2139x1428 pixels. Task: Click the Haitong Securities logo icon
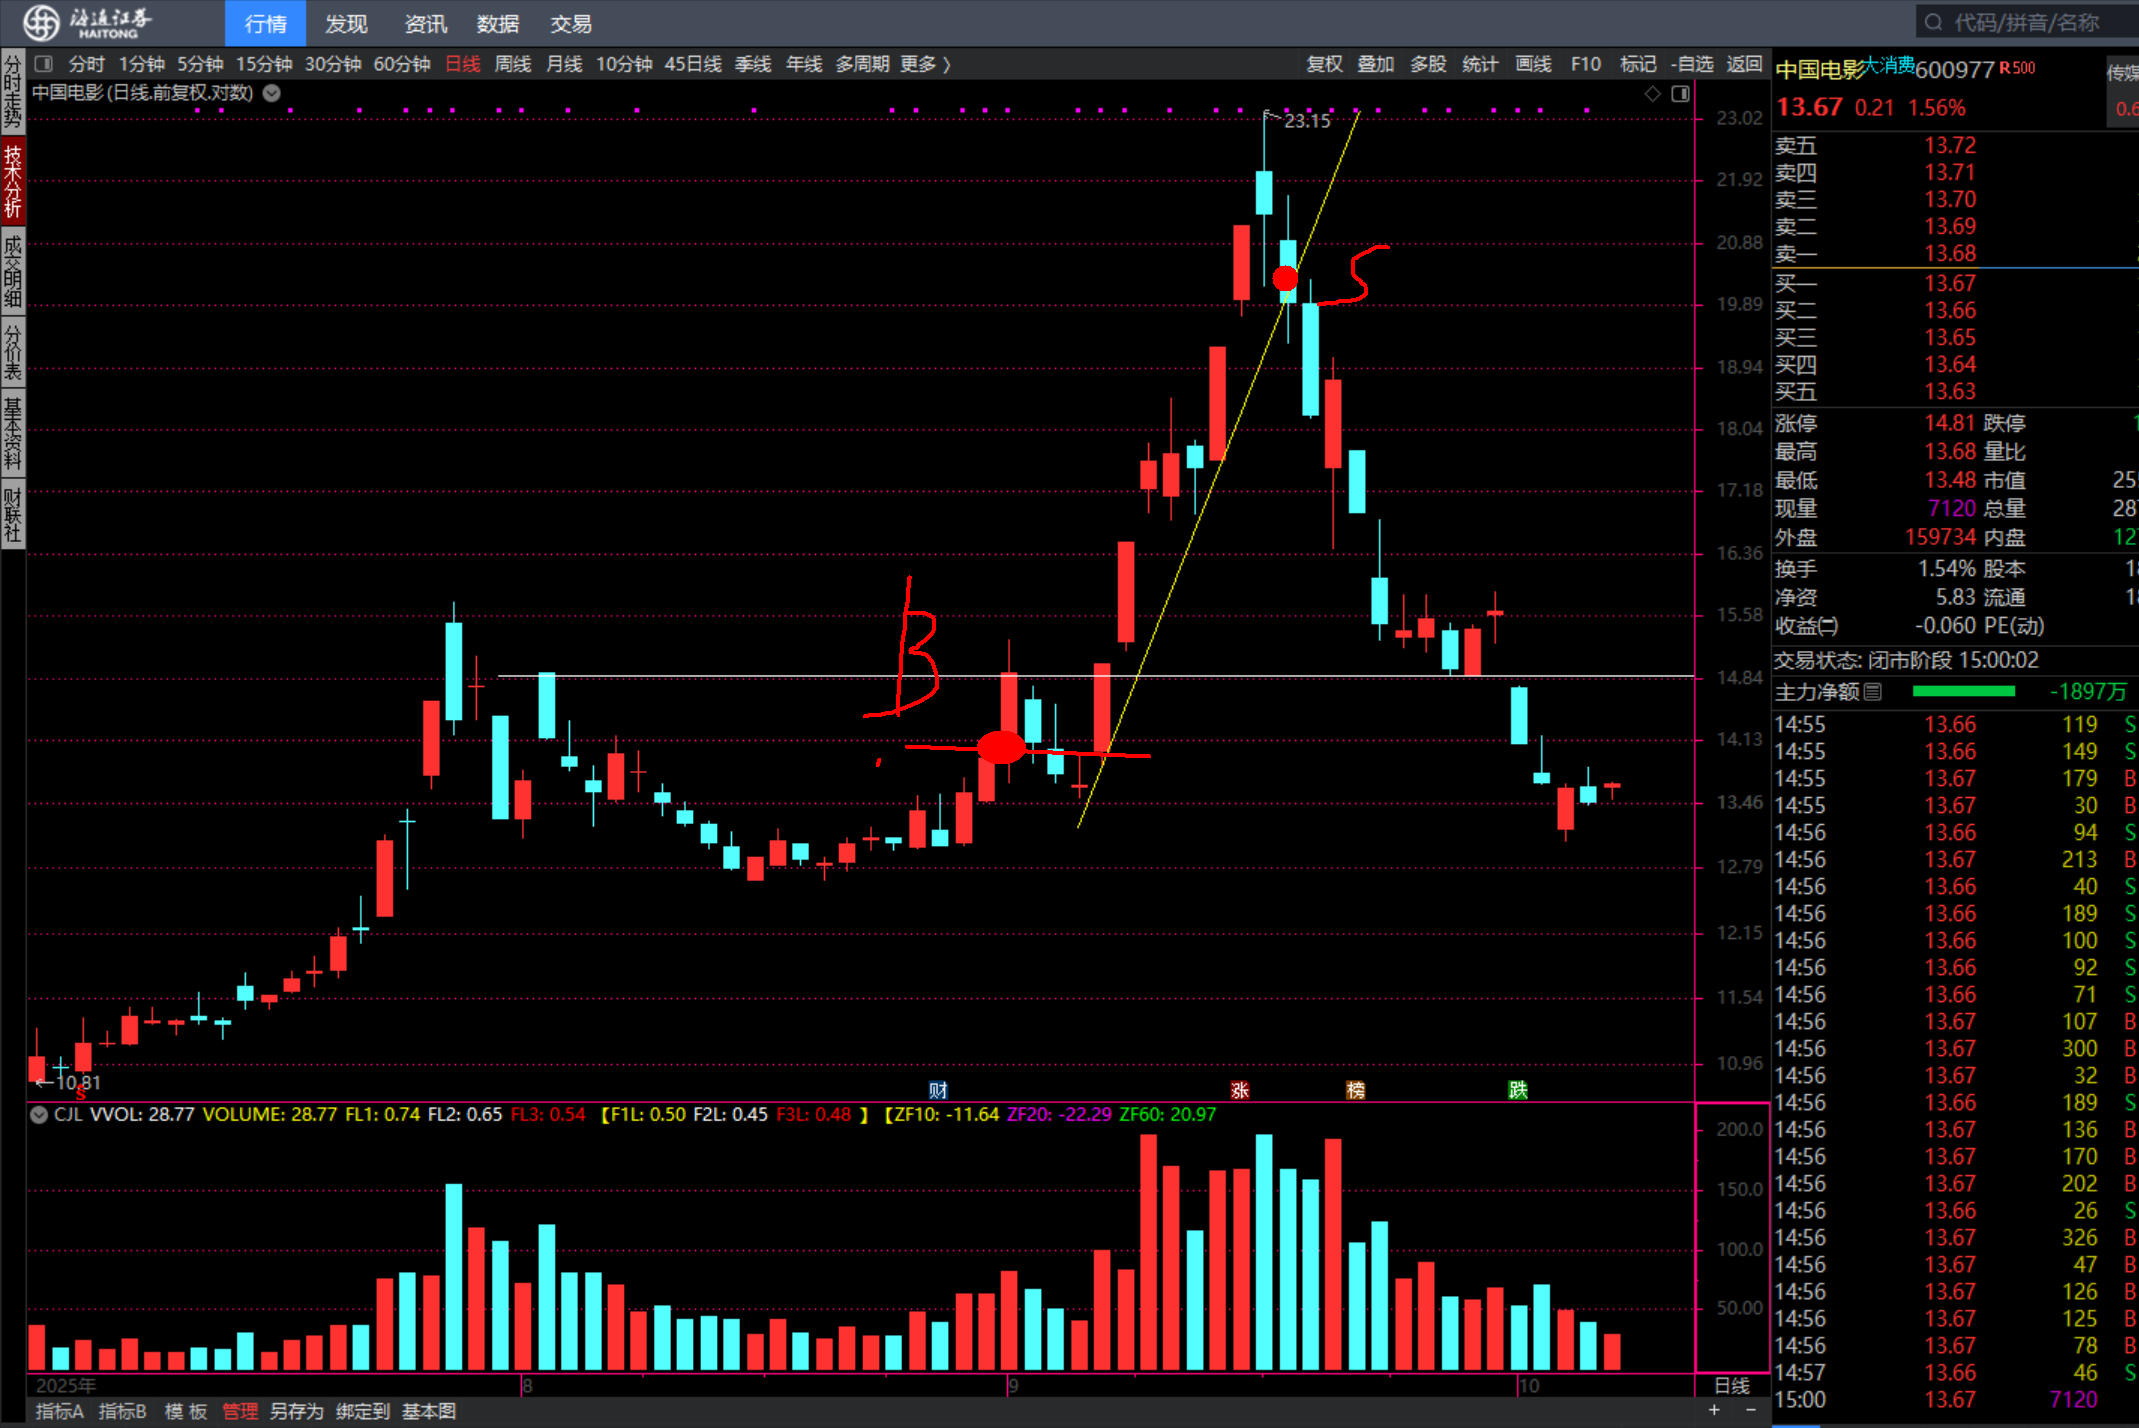tap(41, 22)
